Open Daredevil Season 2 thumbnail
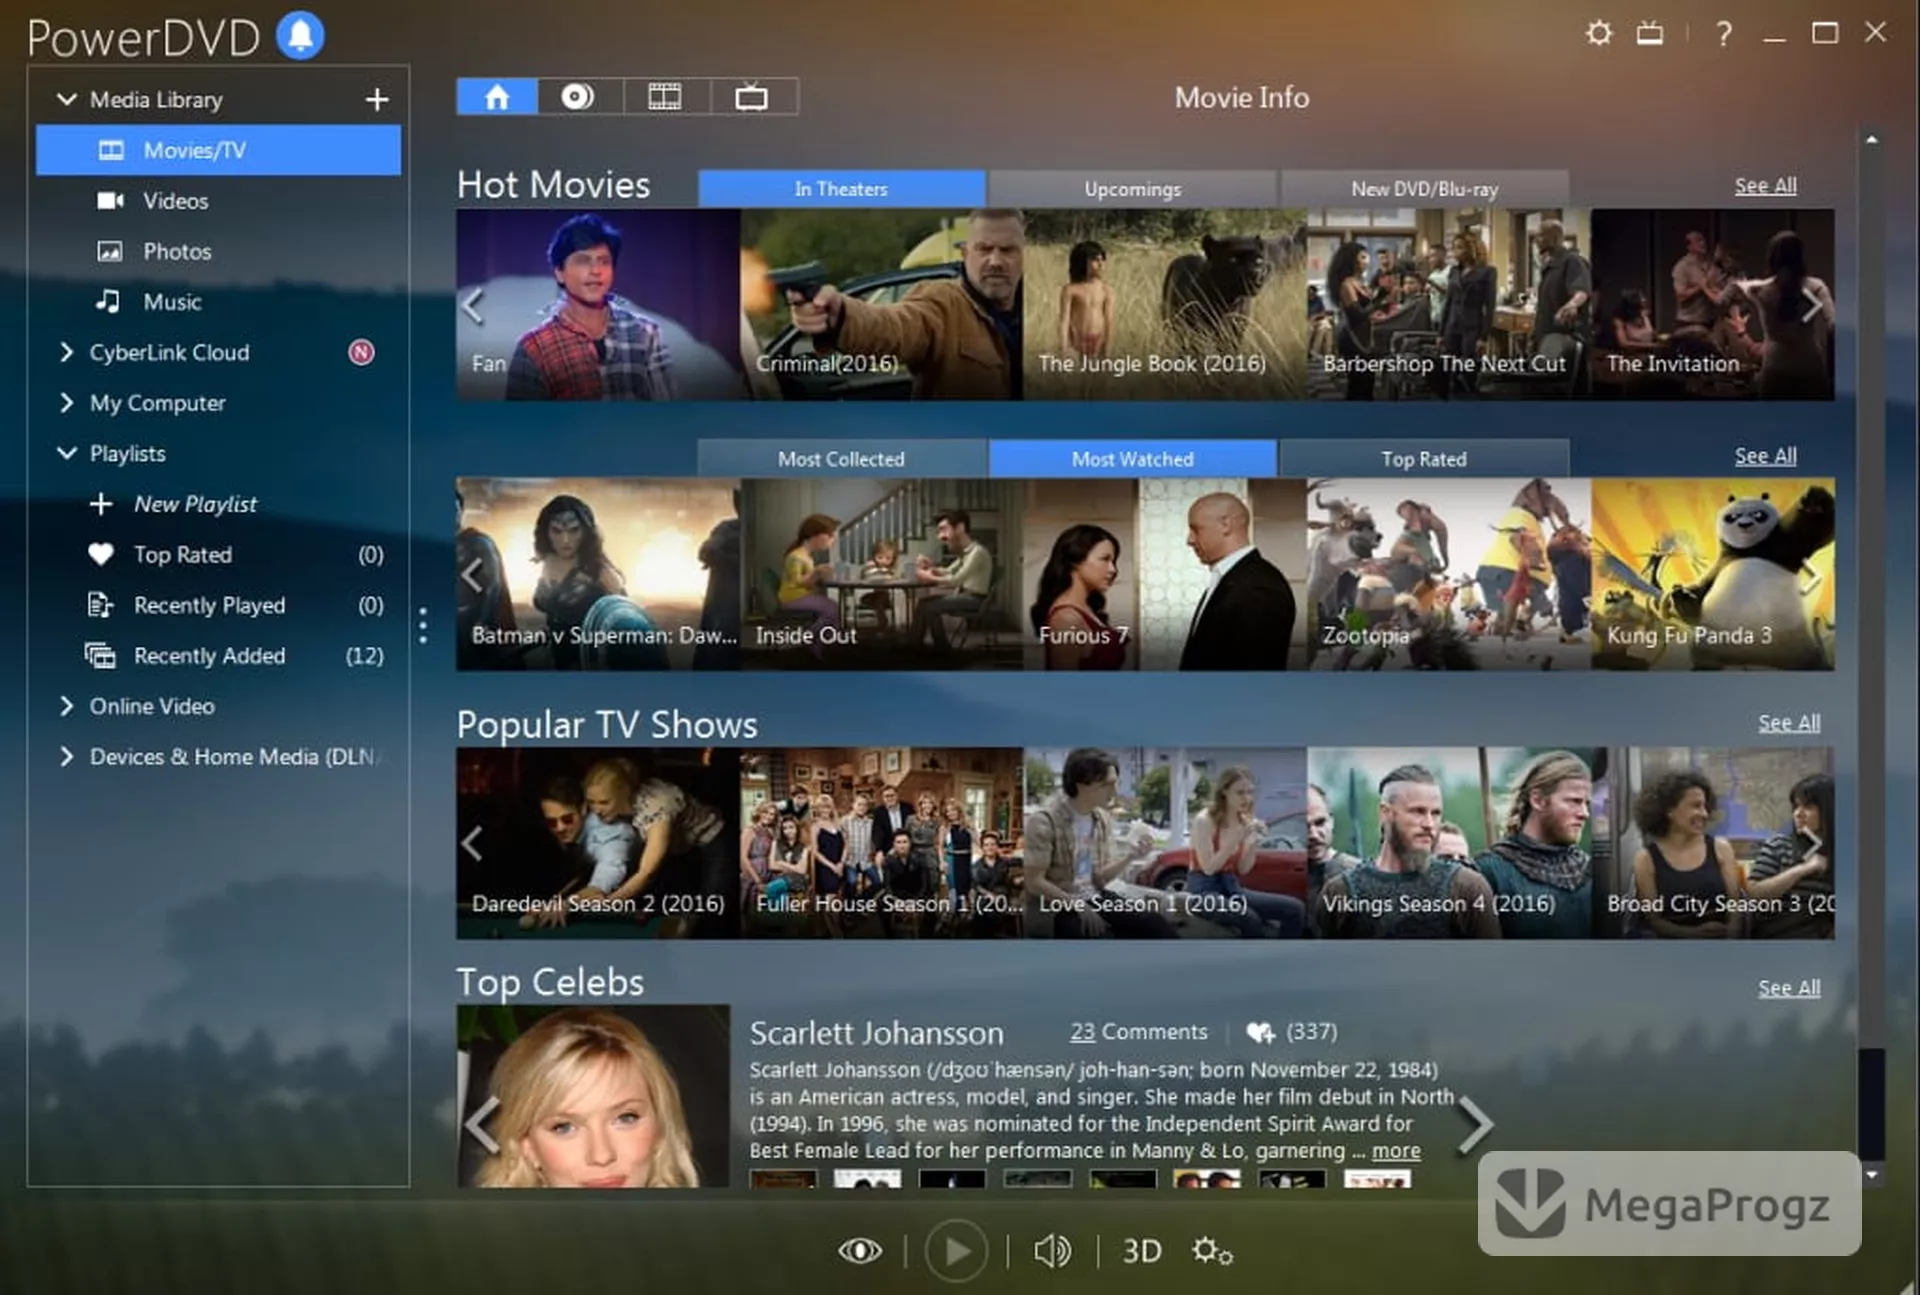This screenshot has width=1920, height=1295. click(x=598, y=843)
